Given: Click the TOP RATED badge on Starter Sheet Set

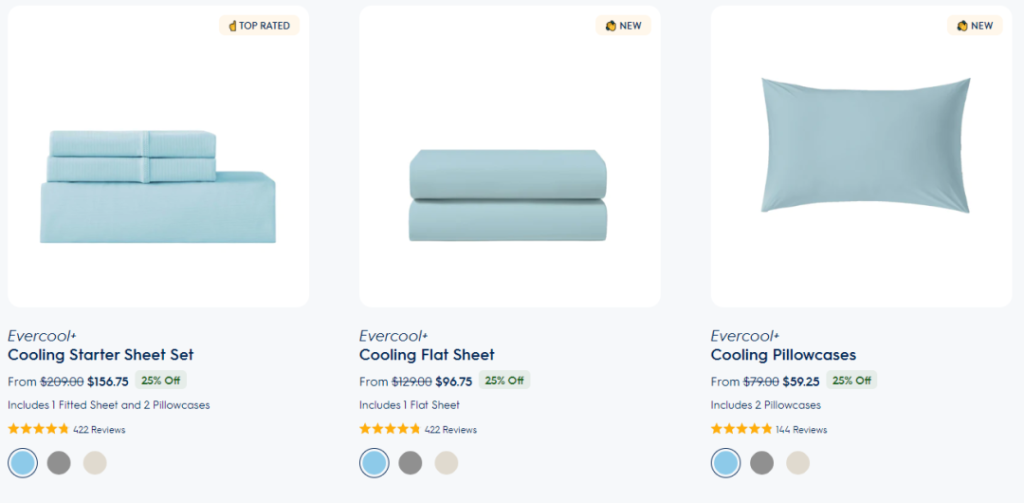Looking at the screenshot, I should [259, 25].
